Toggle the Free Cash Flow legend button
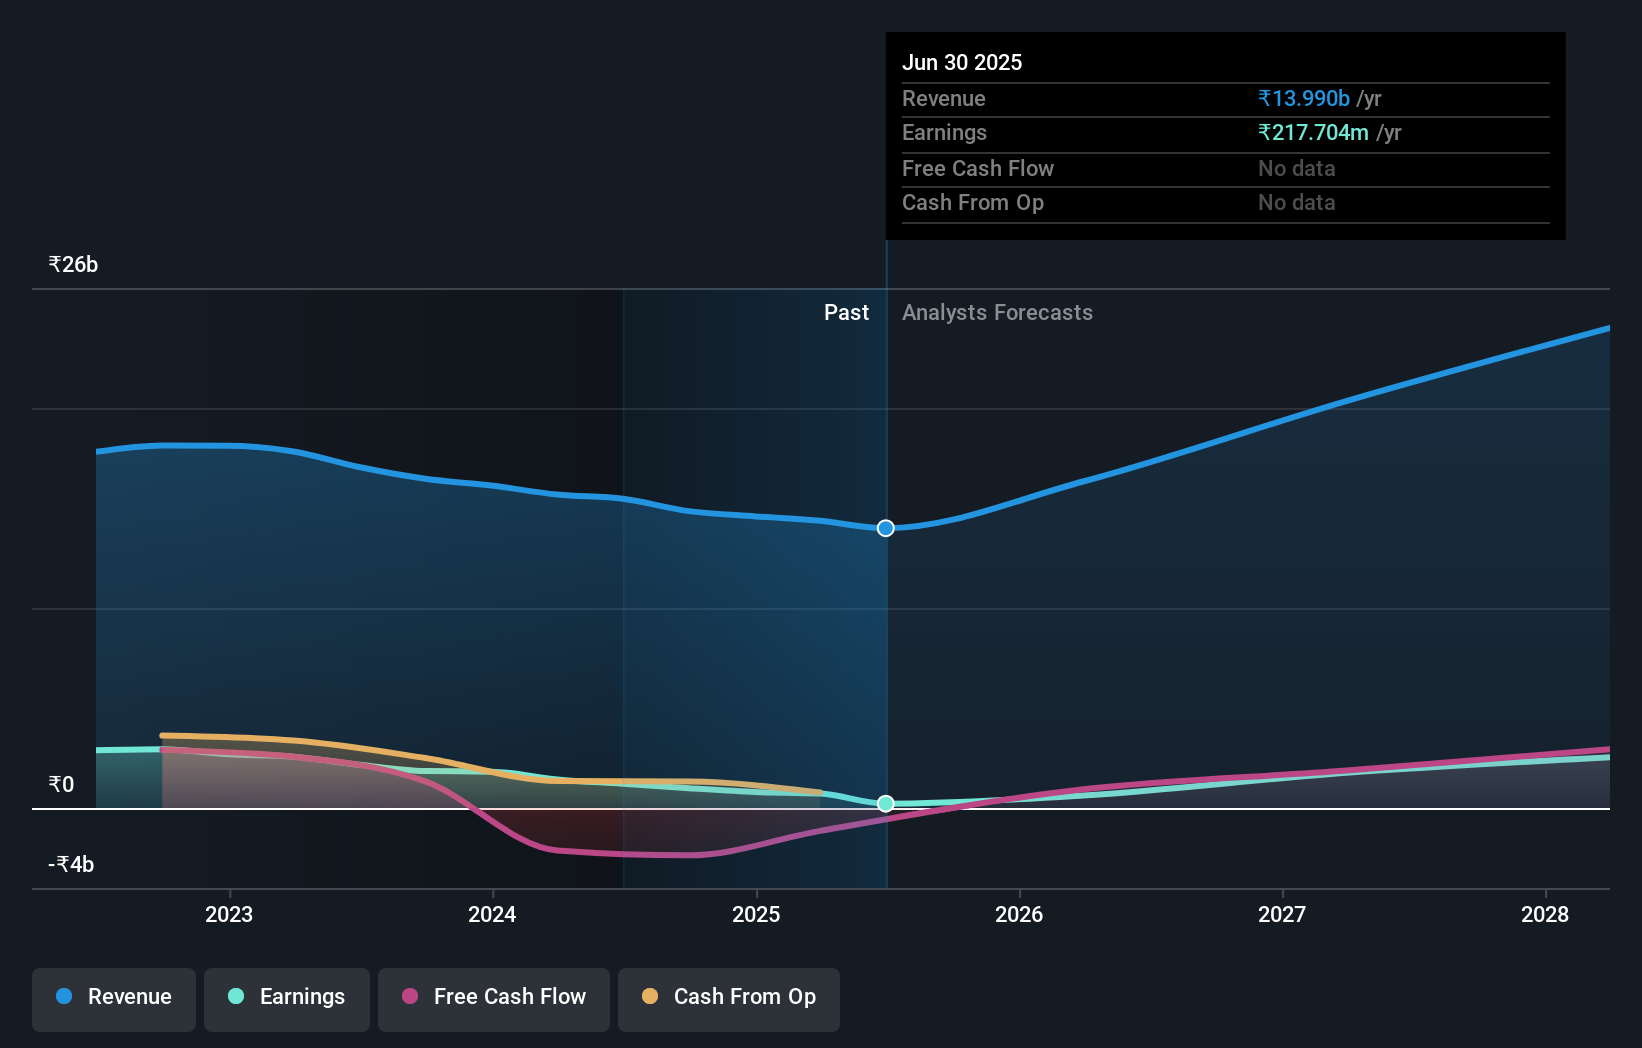The image size is (1642, 1048). (x=494, y=999)
